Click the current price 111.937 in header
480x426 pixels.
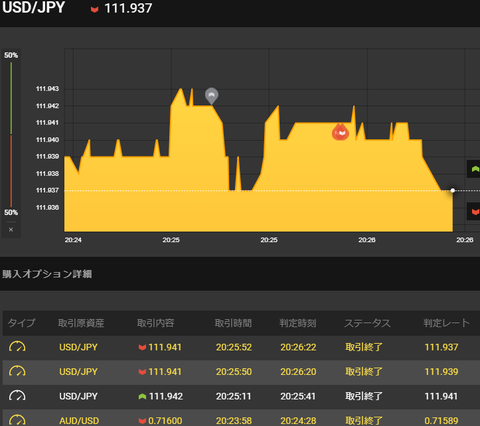128,8
